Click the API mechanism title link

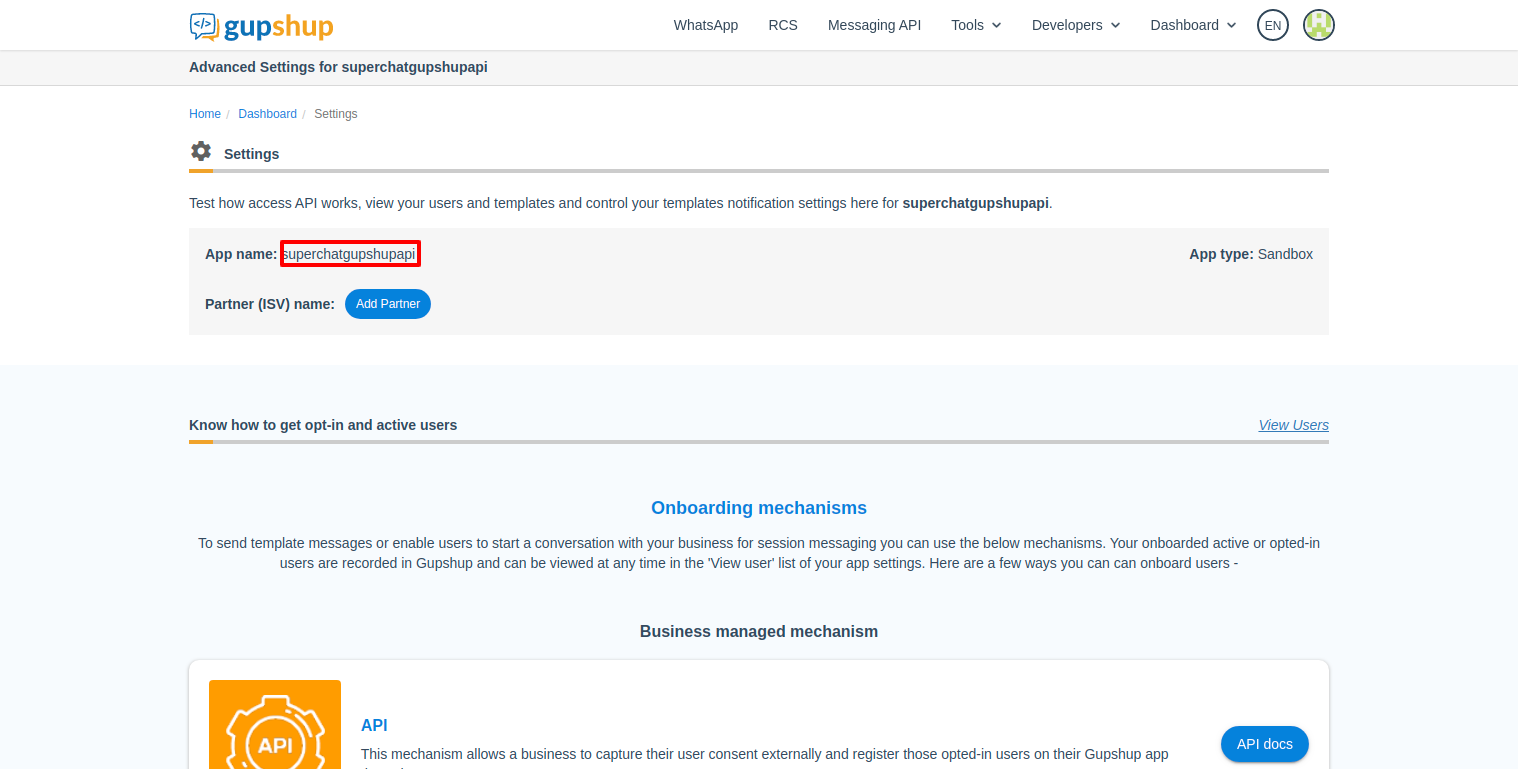click(374, 725)
